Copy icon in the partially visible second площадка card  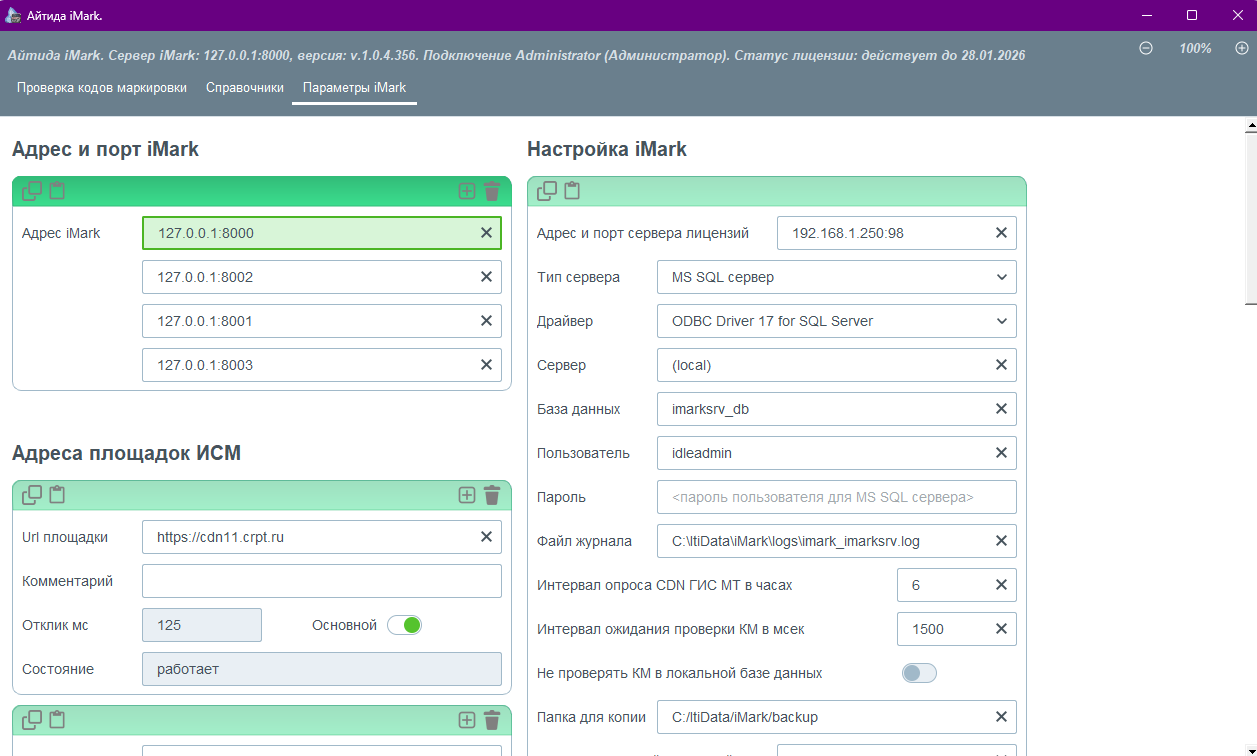pyautogui.click(x=32, y=719)
